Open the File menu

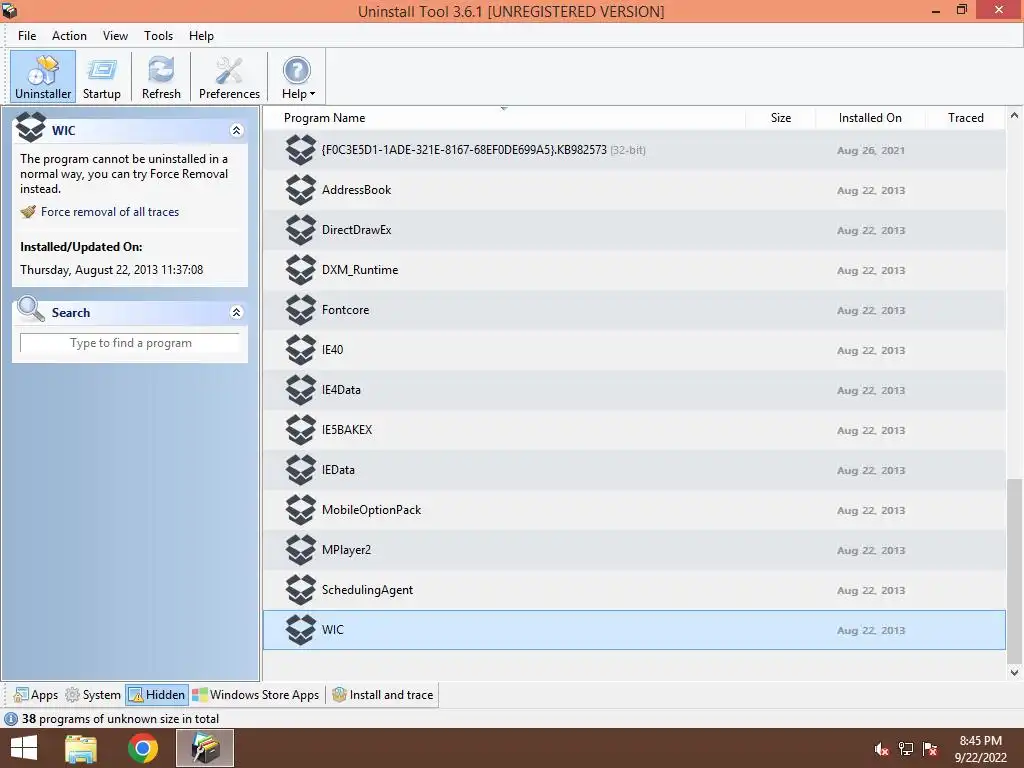[27, 36]
